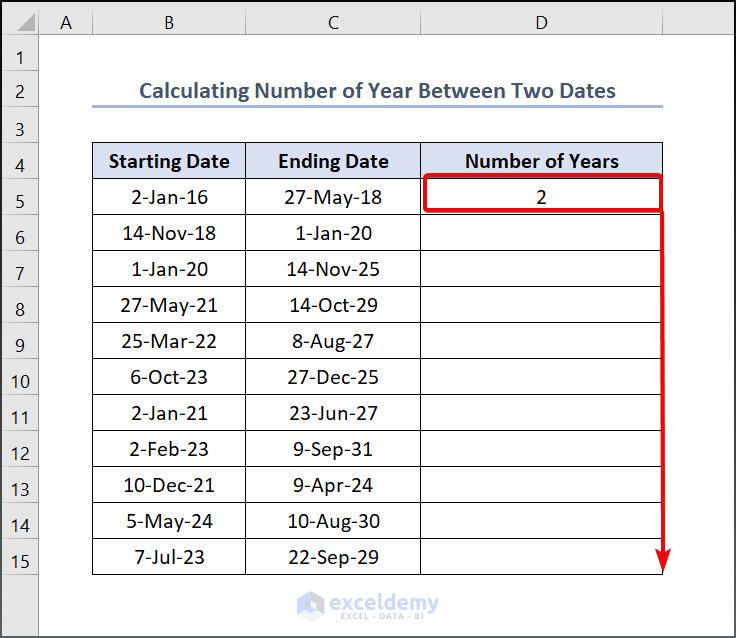
Task: Select cell containing 5-May-24
Action: (x=169, y=521)
